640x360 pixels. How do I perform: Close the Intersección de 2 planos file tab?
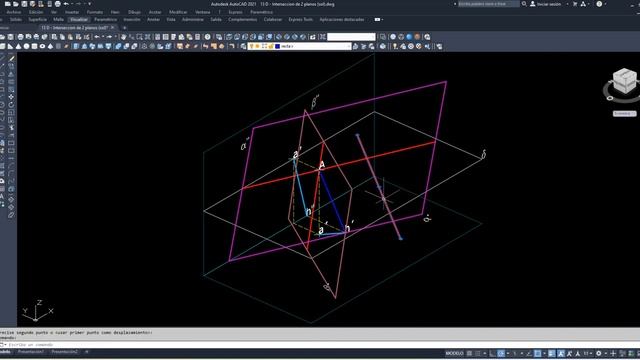113,28
